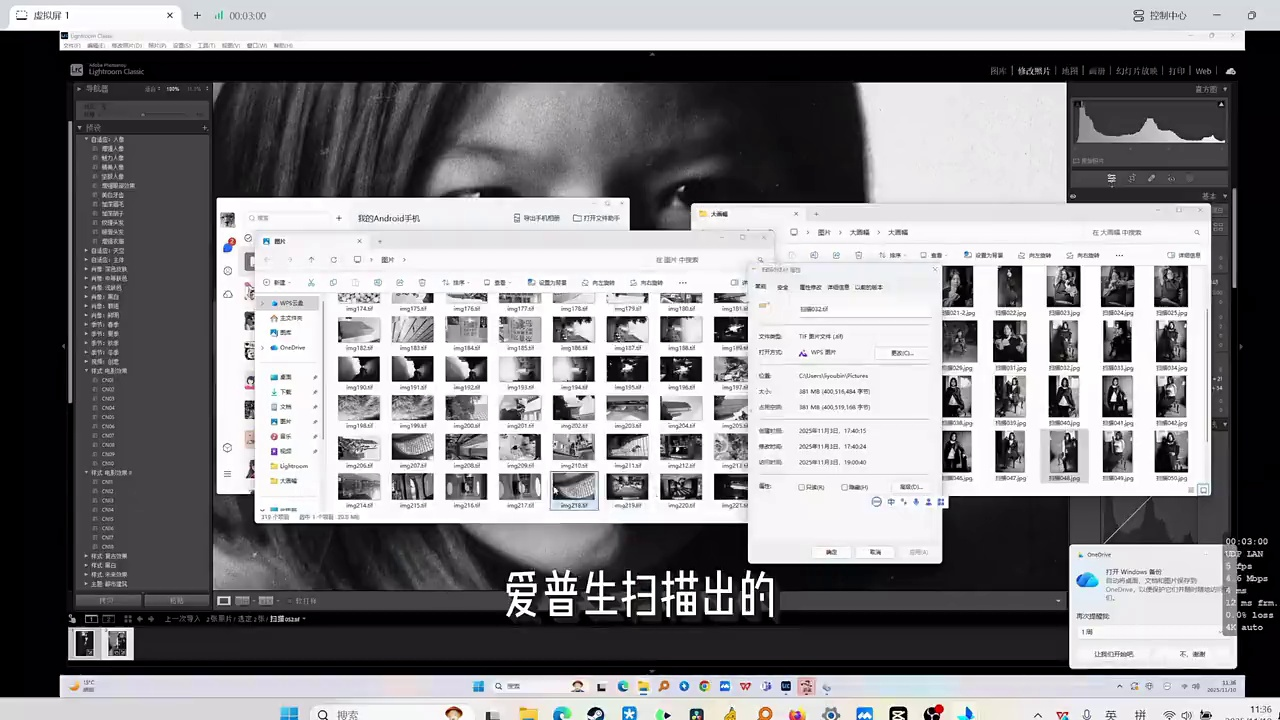Image resolution: width=1280 pixels, height=720 pixels.
Task: Open a new tab in 图片 Explorer
Action: pyautogui.click(x=380, y=241)
